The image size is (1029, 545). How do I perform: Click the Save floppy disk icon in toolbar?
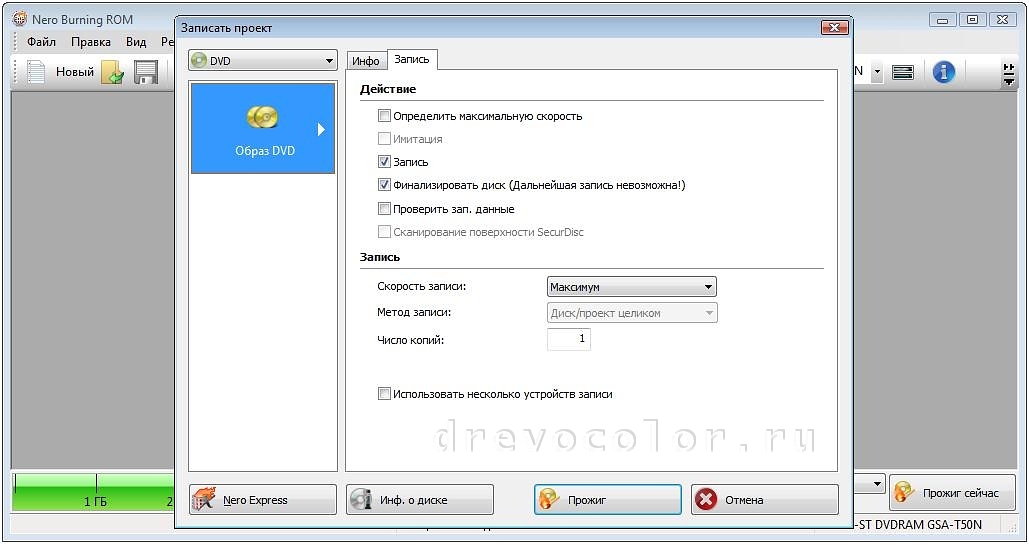pos(146,72)
